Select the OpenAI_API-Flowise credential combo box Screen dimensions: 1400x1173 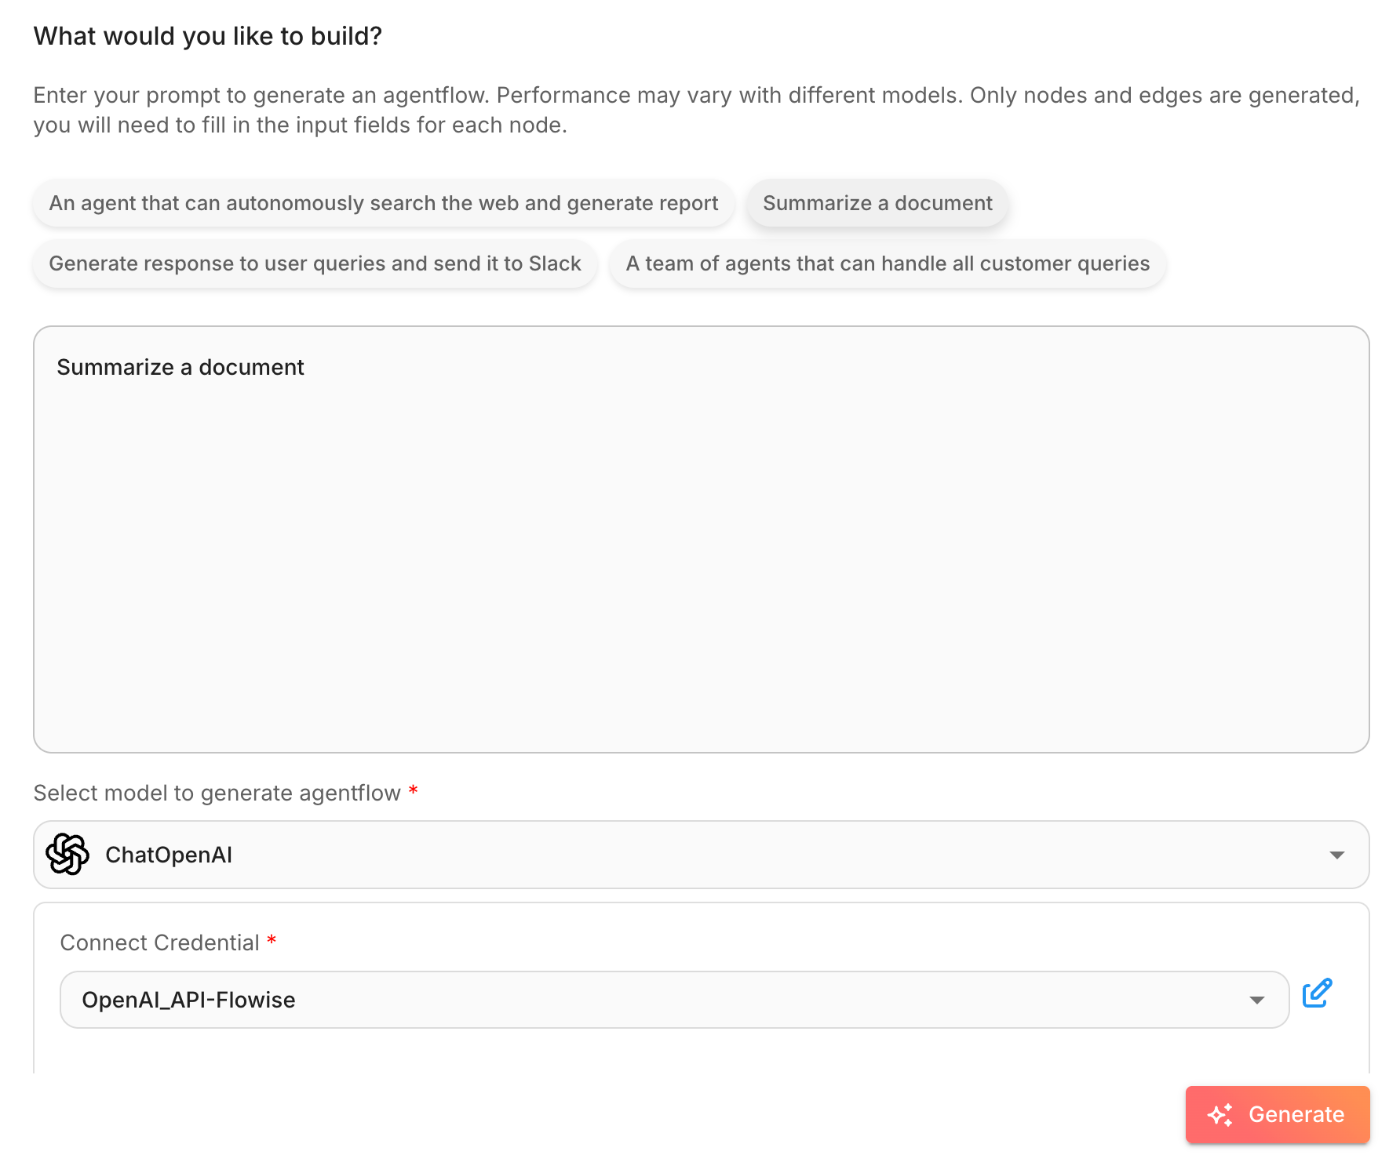click(660, 1000)
